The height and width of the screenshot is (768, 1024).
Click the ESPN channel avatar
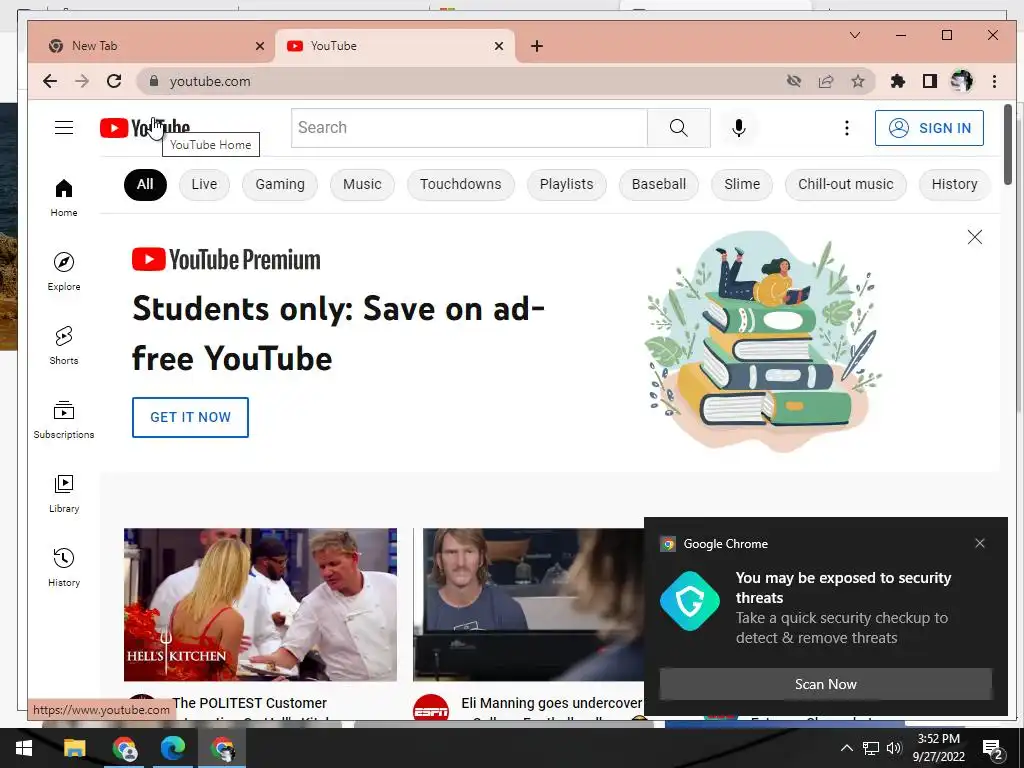[x=431, y=709]
